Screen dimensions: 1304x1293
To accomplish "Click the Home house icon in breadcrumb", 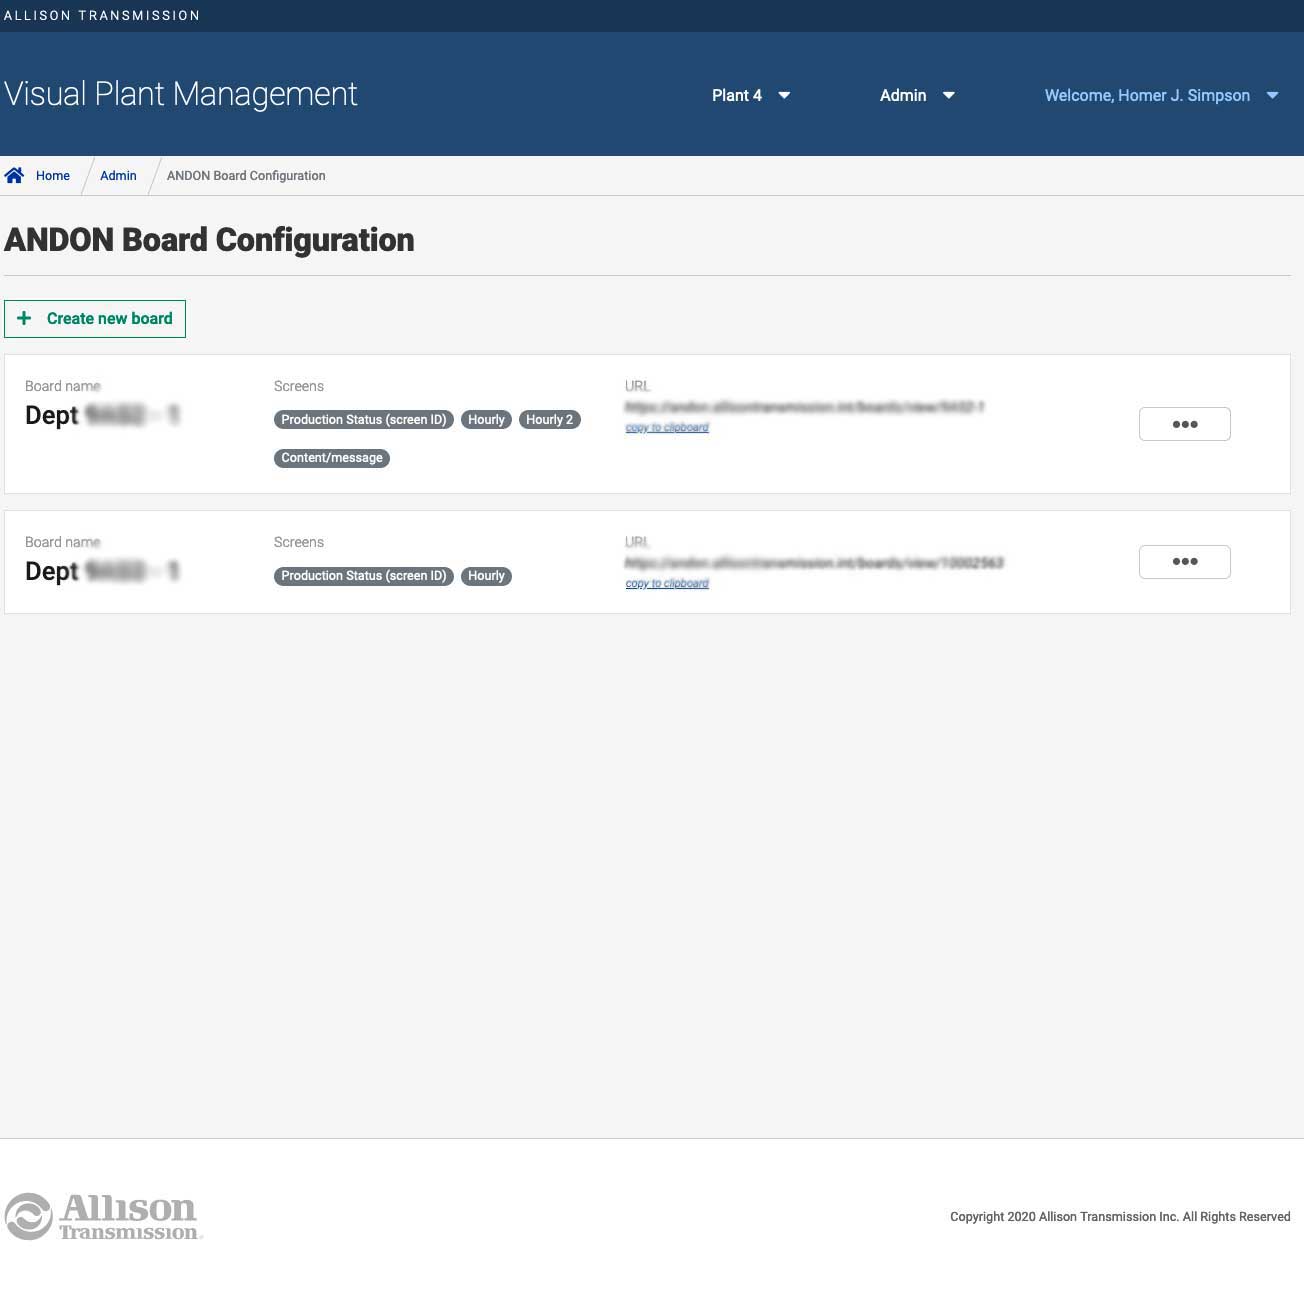I will tap(14, 176).
